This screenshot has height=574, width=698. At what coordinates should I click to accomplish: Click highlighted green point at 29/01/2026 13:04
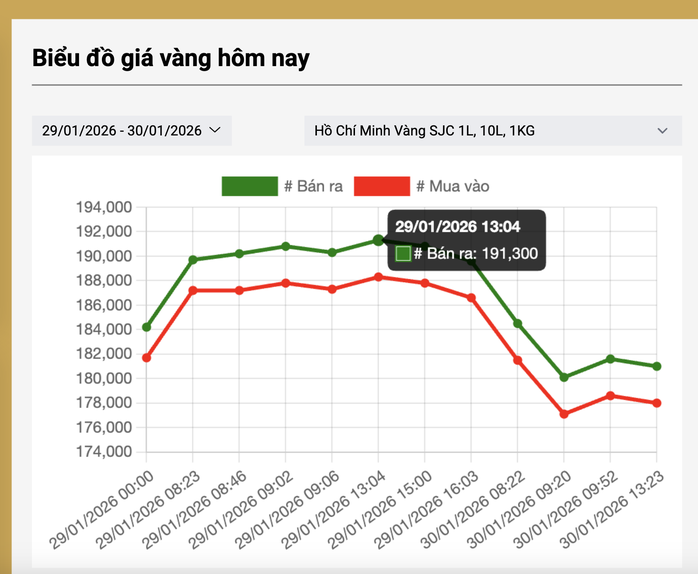(378, 240)
